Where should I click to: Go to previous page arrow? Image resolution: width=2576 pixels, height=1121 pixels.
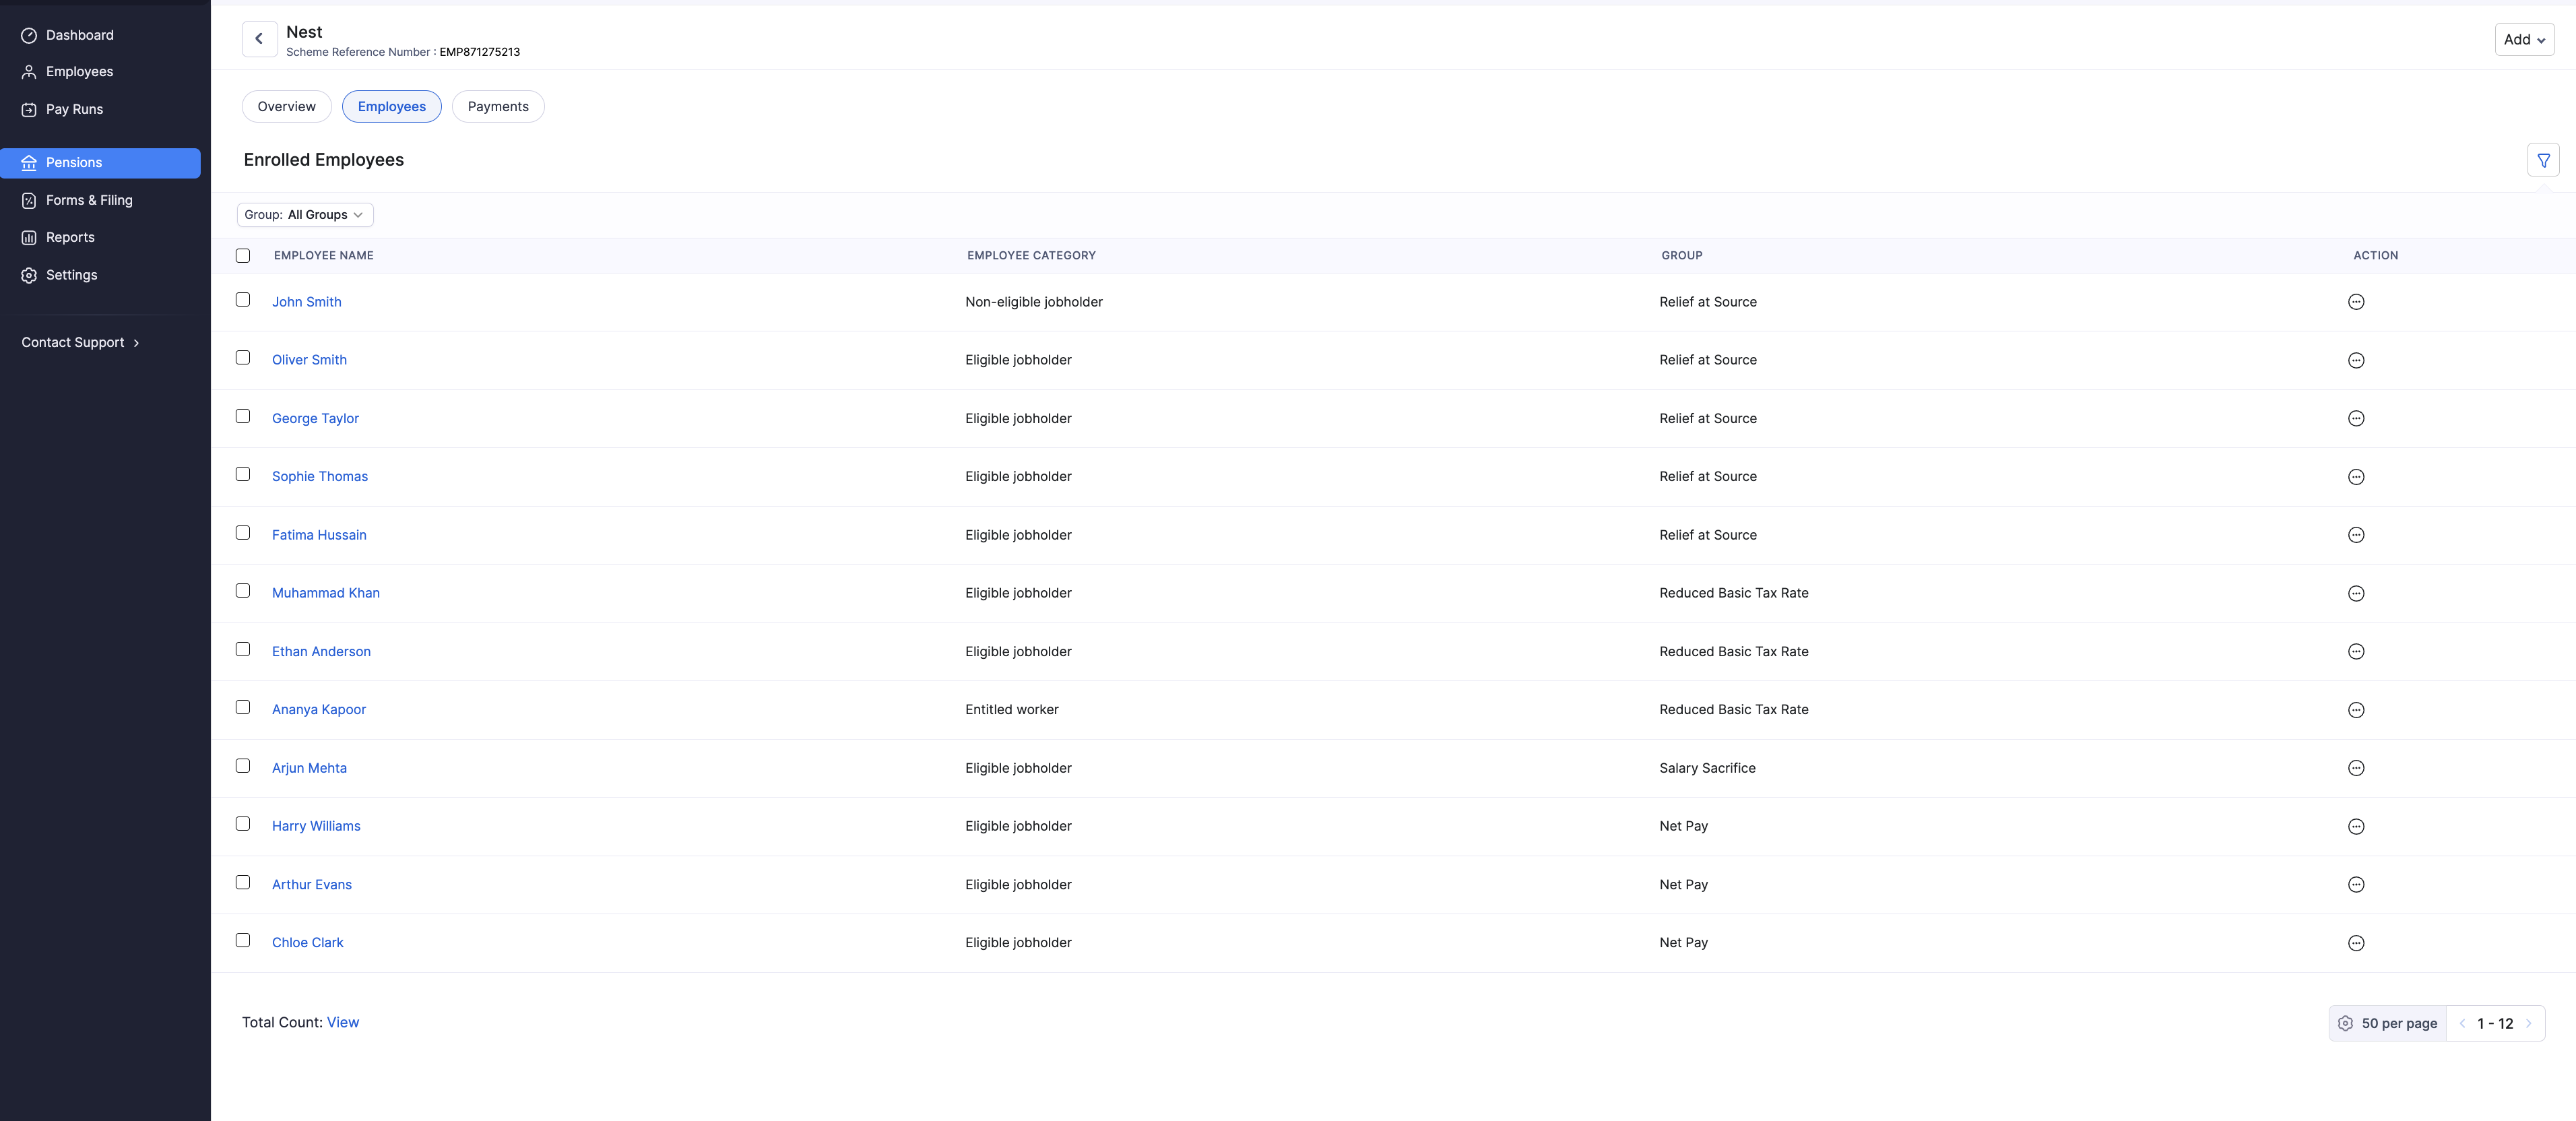2462,1024
